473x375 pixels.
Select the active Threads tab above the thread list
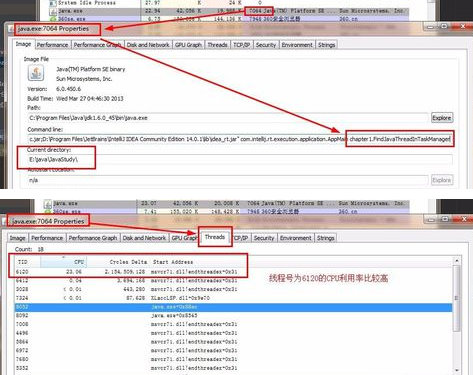pos(215,237)
